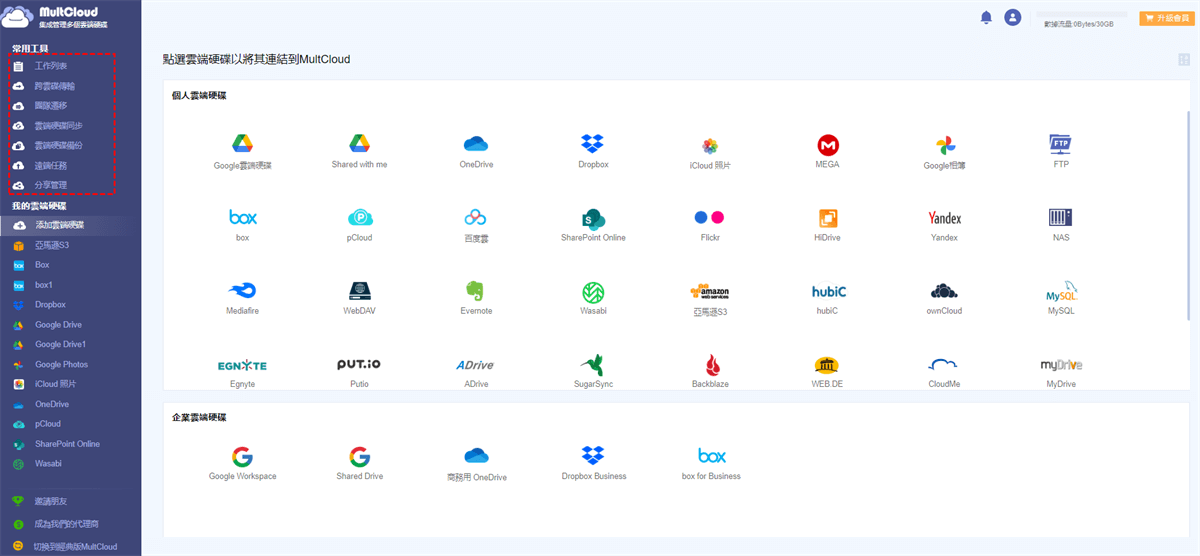1200x556 pixels.
Task: Add Google Photos from personal clouds grid
Action: [944, 151]
